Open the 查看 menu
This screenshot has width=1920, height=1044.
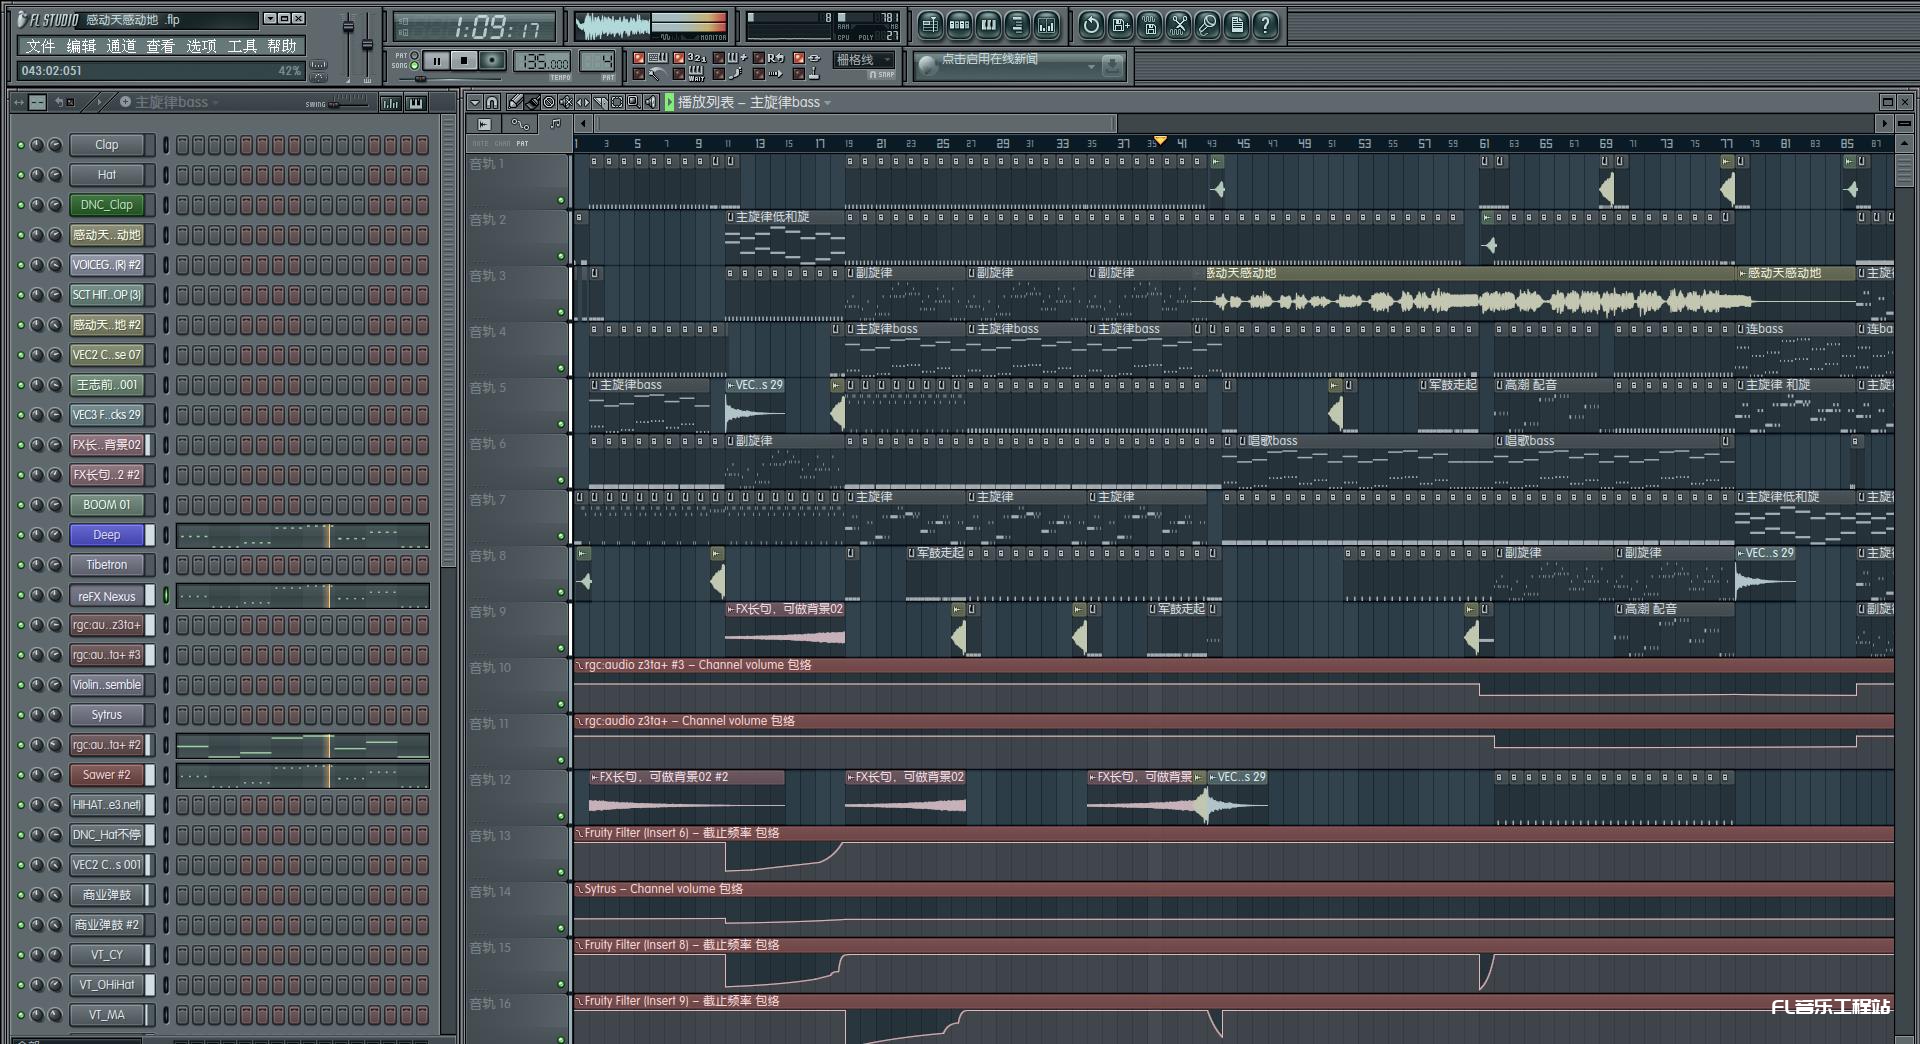pyautogui.click(x=160, y=46)
